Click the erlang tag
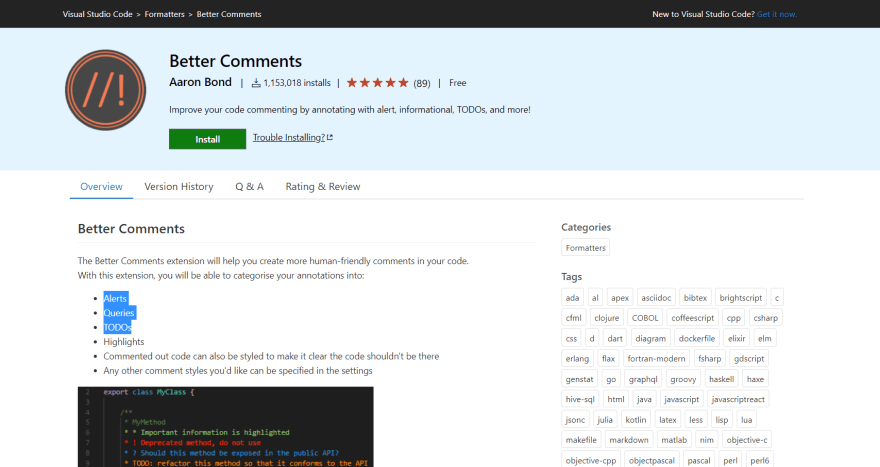880x467 pixels. [x=577, y=359]
